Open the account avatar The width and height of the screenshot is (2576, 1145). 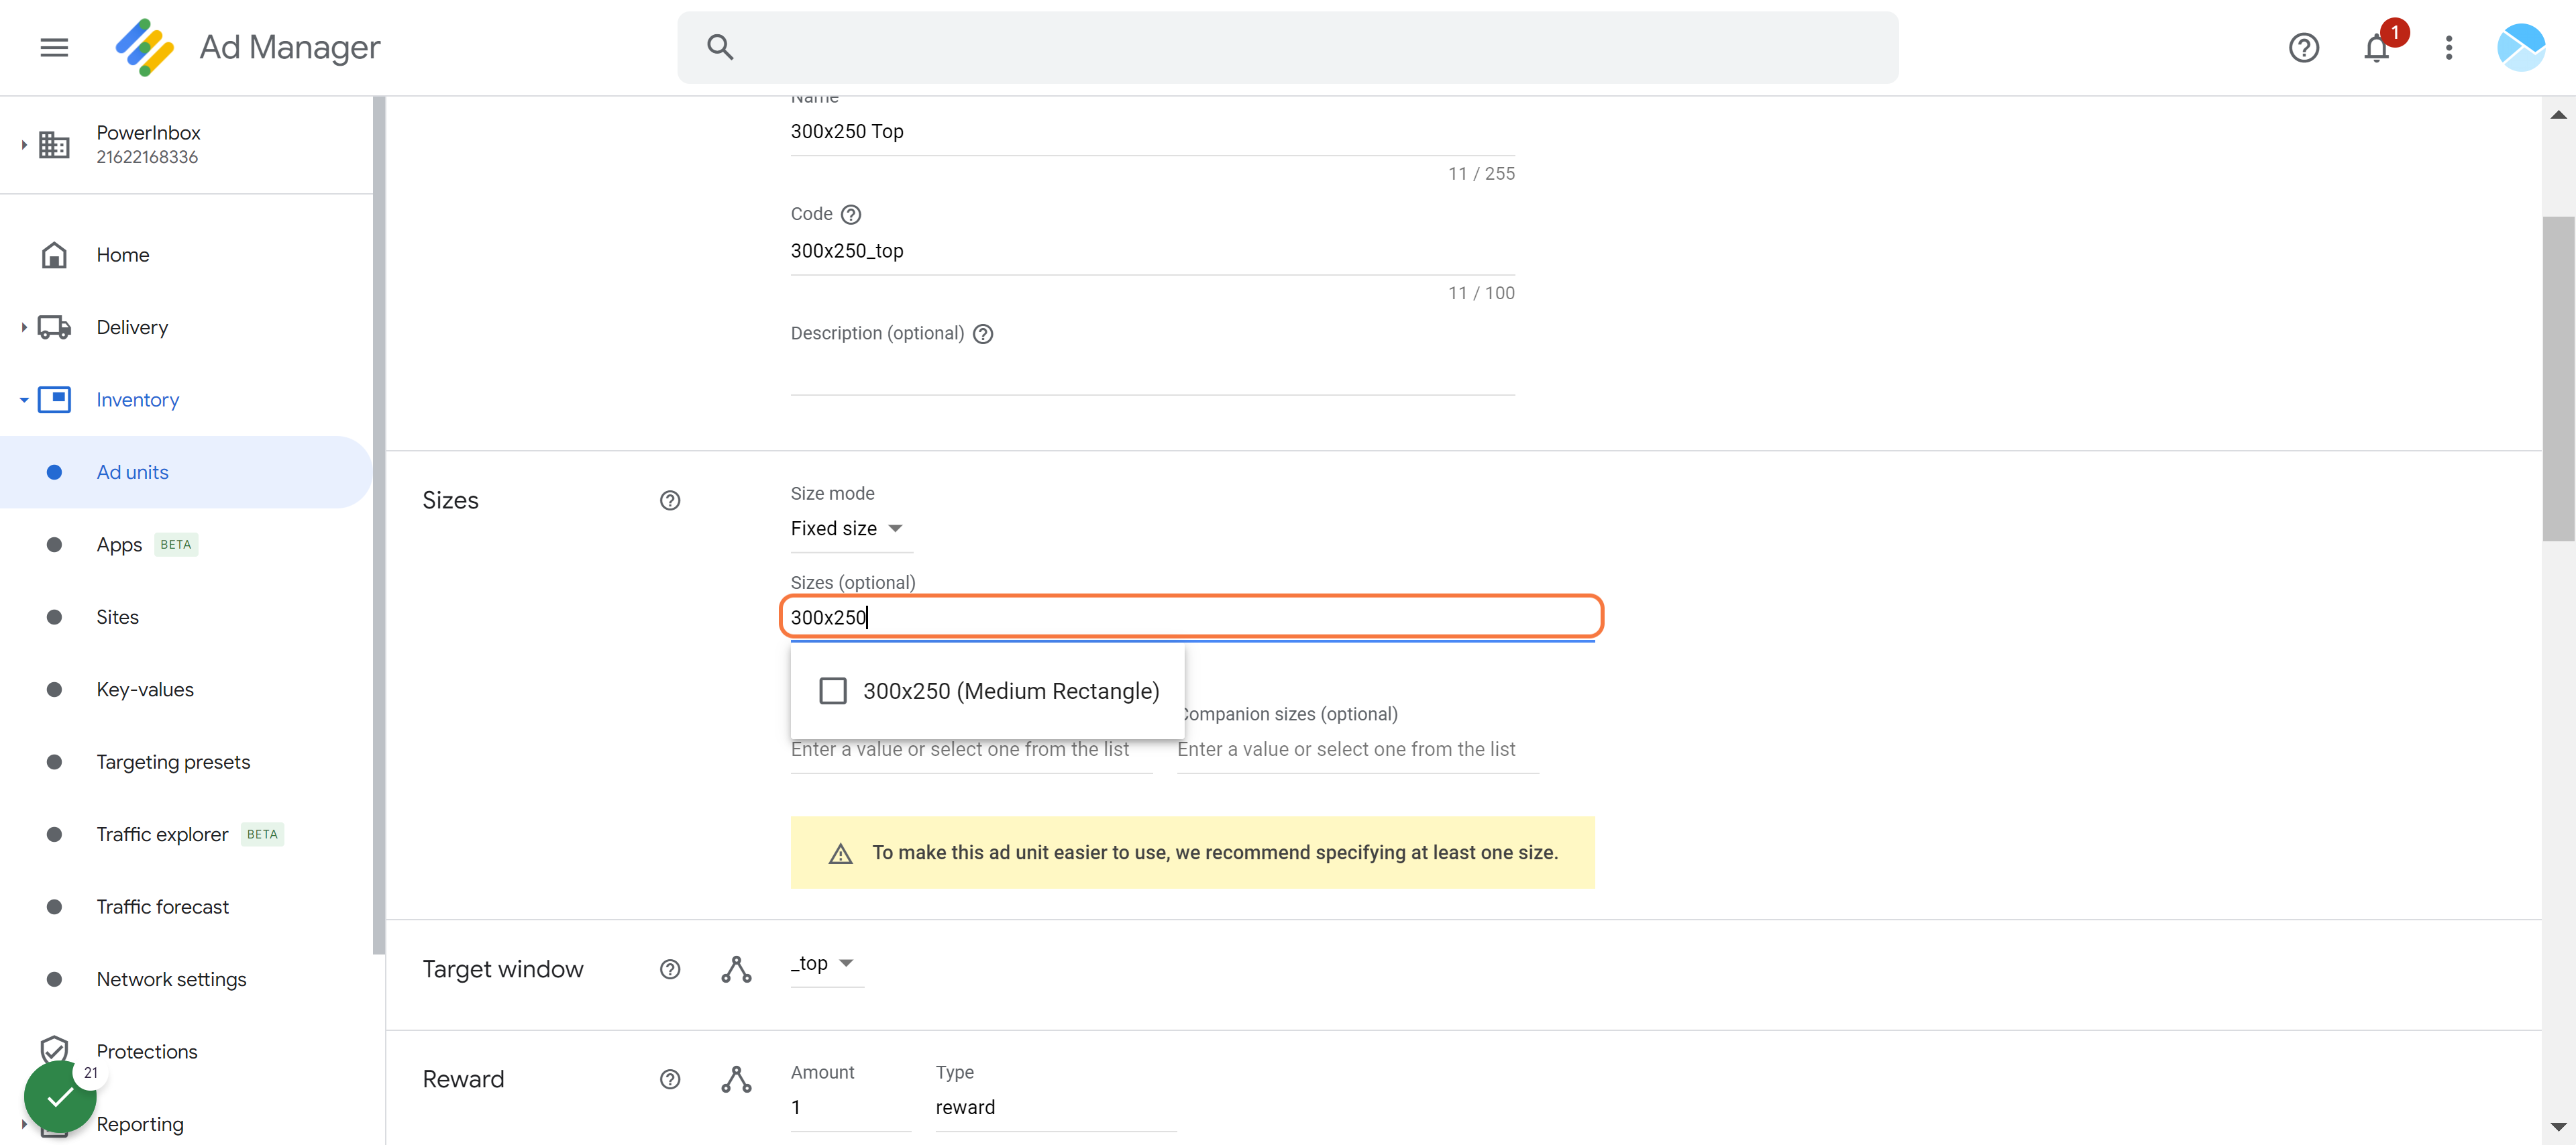[x=2520, y=47]
